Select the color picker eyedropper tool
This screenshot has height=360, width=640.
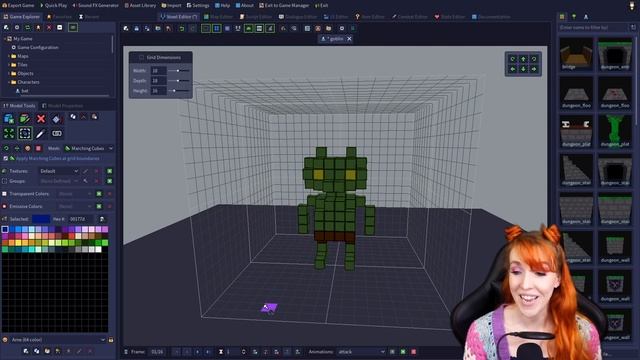click(x=40, y=133)
